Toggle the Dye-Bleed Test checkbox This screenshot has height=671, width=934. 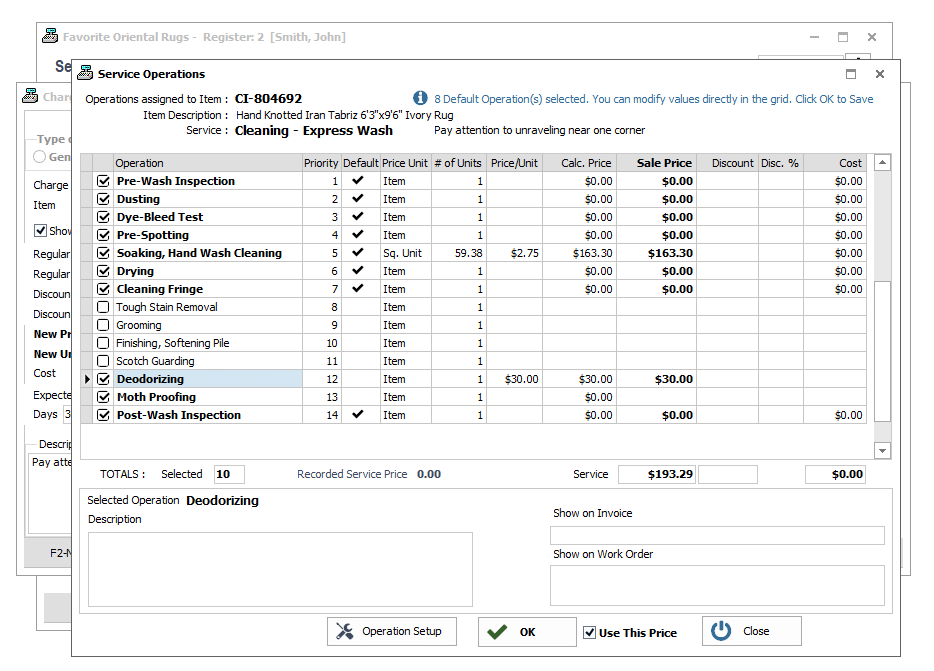click(x=104, y=217)
